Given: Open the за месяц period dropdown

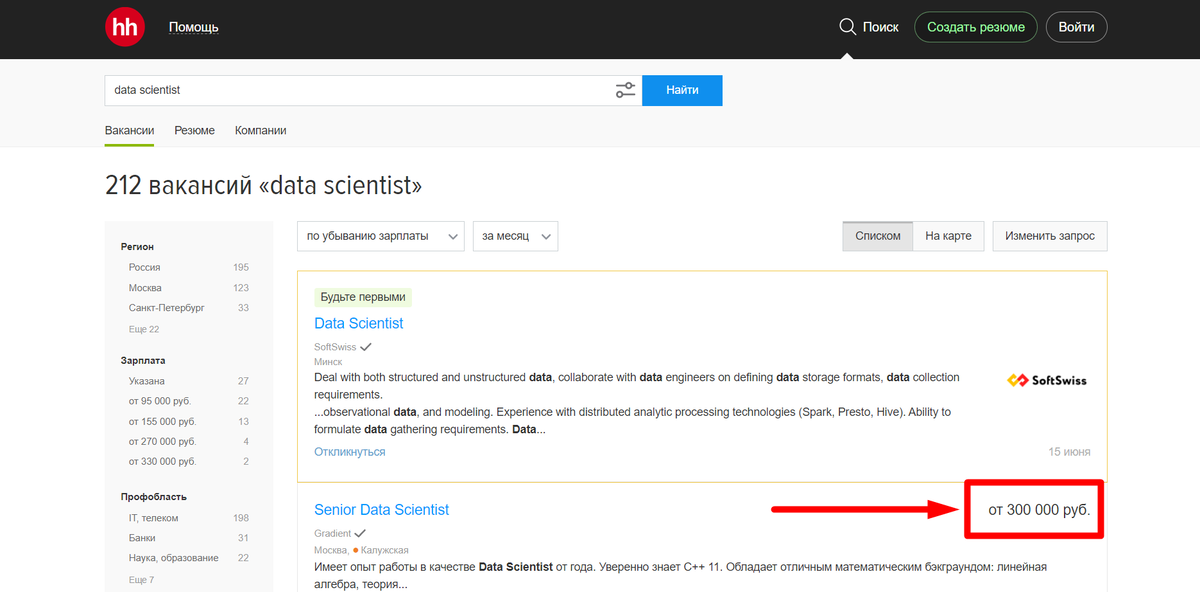Looking at the screenshot, I should [515, 236].
